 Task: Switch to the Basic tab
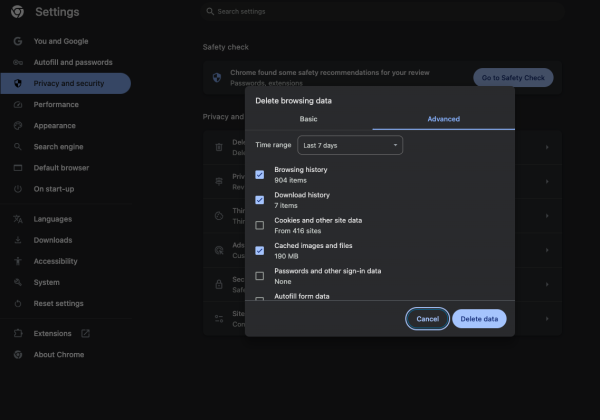[x=308, y=119]
